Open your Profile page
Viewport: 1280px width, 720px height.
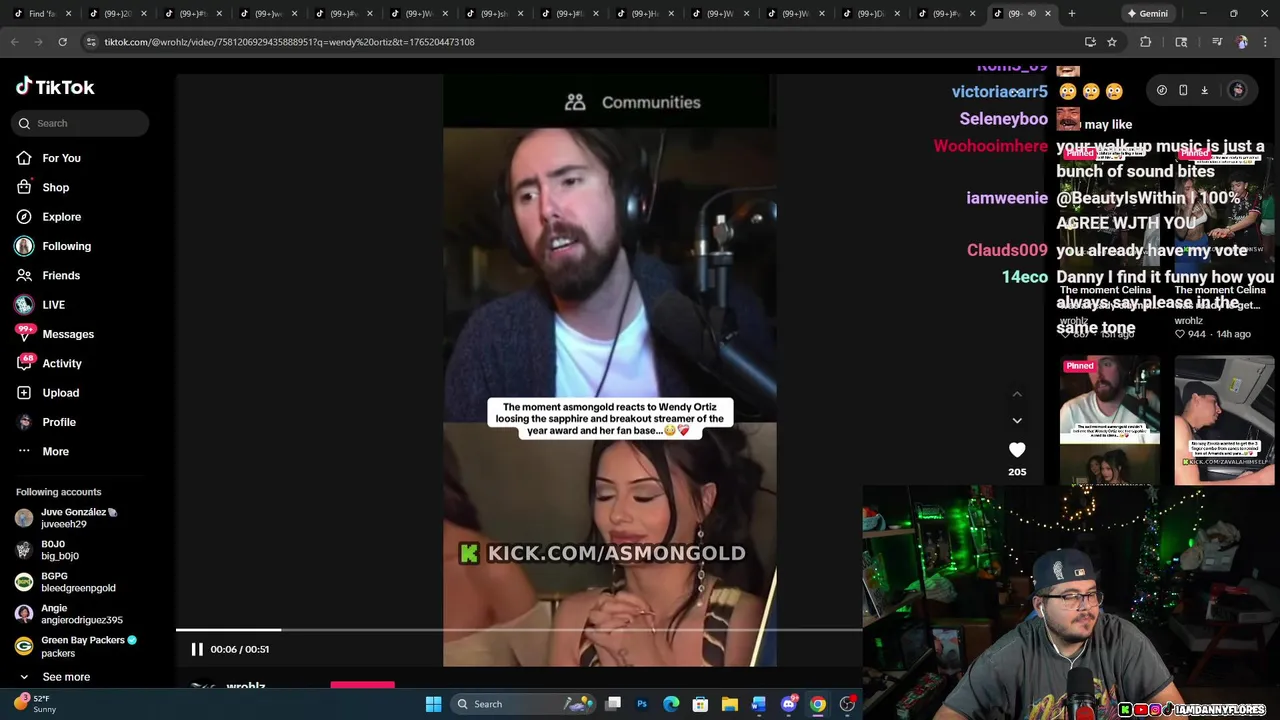tap(58, 422)
